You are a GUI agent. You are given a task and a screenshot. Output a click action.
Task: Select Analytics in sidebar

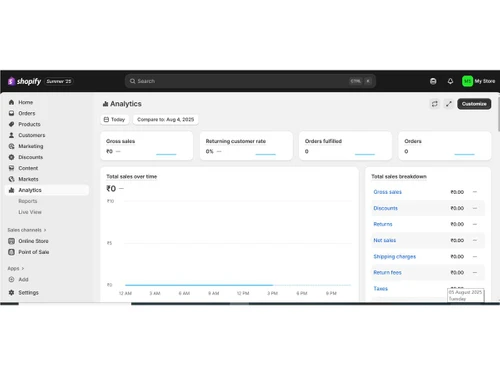coord(47,190)
